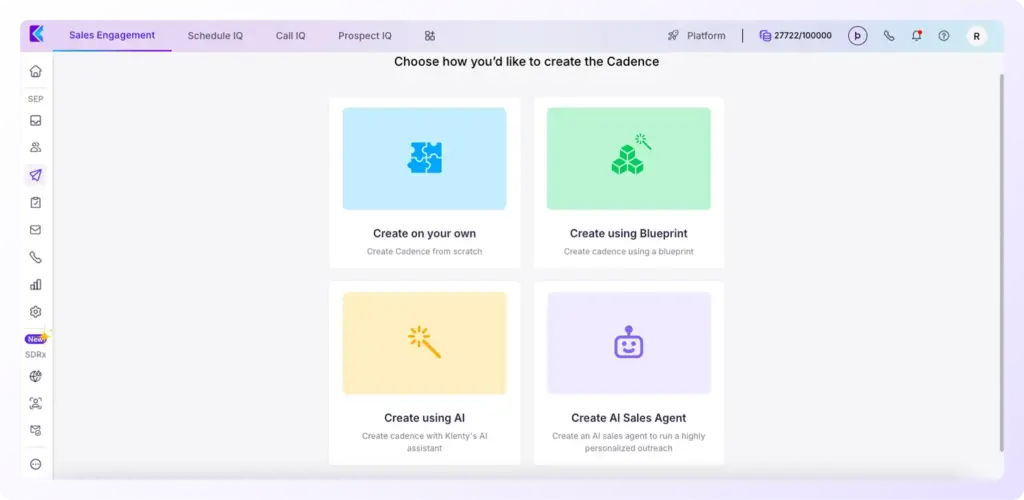
Task: Open the Home icon in sidebar
Action: (x=36, y=71)
